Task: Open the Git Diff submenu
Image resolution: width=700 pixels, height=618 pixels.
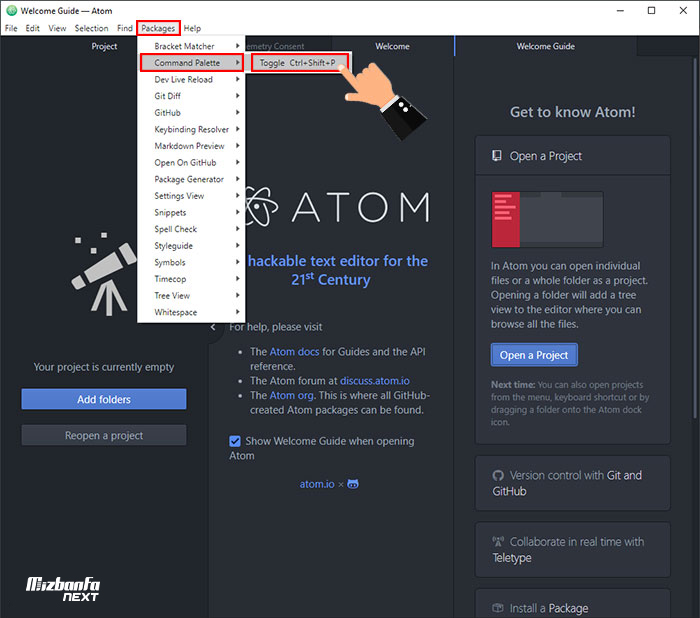Action: click(x=191, y=96)
